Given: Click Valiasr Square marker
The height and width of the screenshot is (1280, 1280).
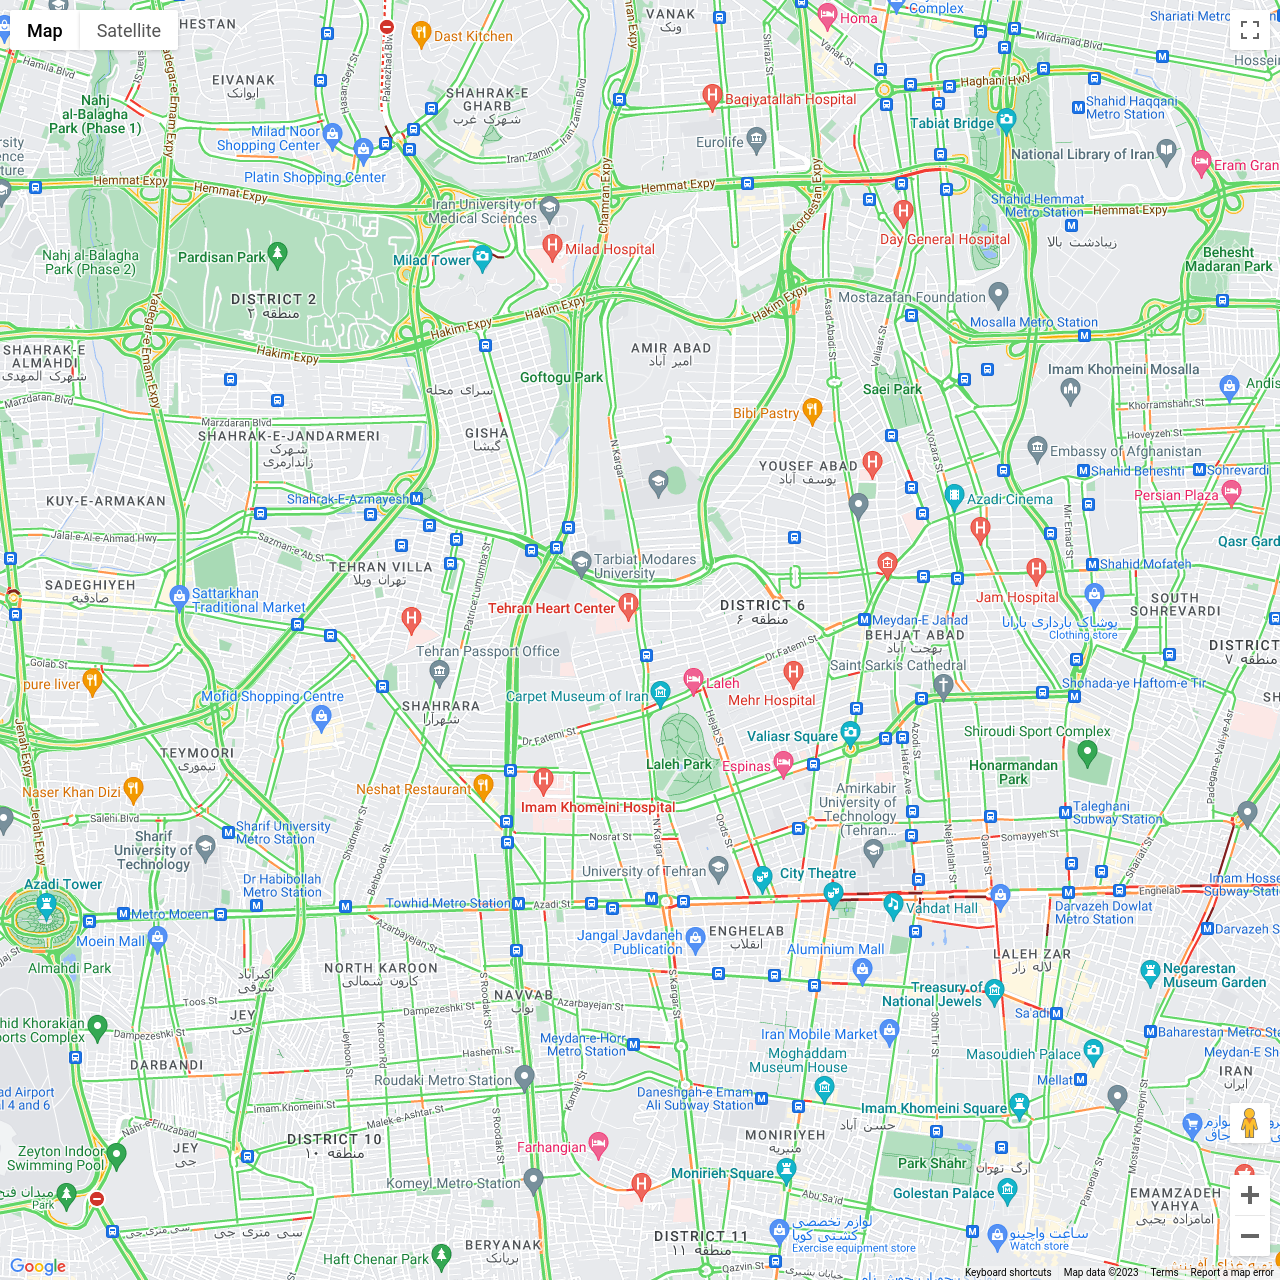Looking at the screenshot, I should 850,733.
